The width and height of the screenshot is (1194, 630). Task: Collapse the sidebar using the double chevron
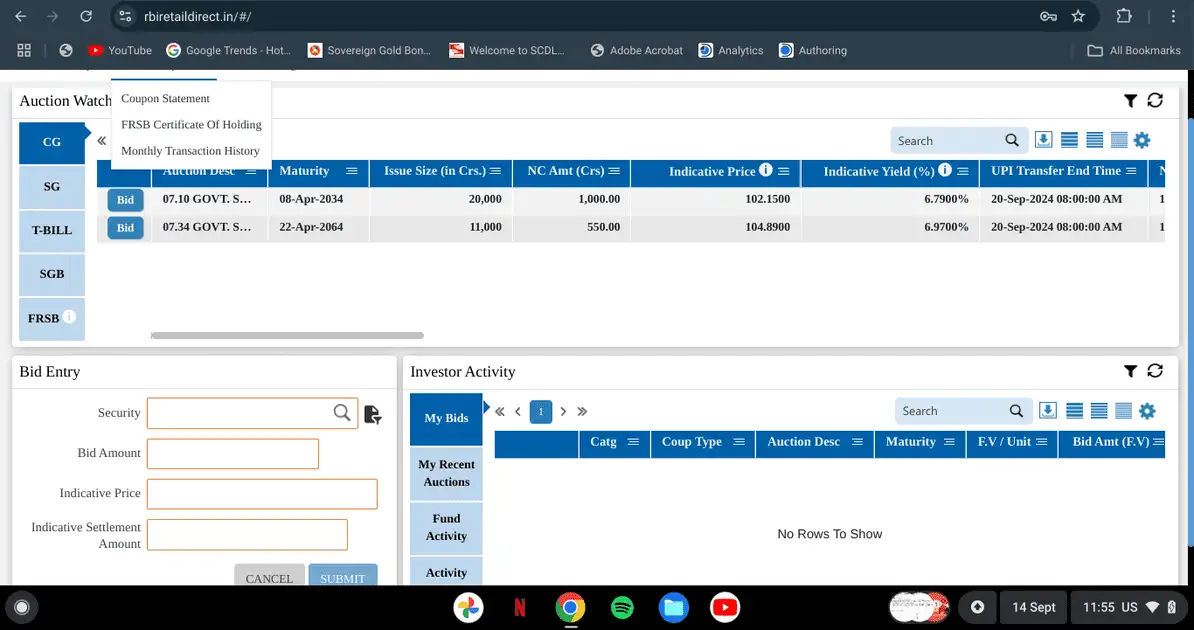pyautogui.click(x=101, y=141)
